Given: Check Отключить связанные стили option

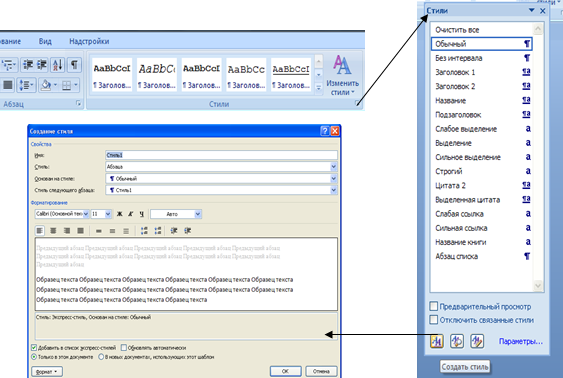Looking at the screenshot, I should pyautogui.click(x=434, y=319).
